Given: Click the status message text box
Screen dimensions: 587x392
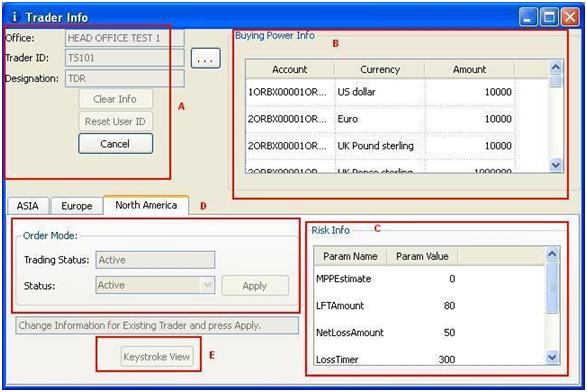Looking at the screenshot, I should 157,325.
